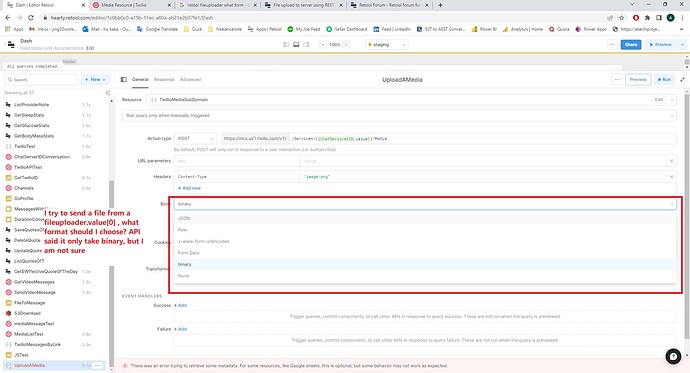
Task: Switch to the Response tab
Action: (164, 80)
